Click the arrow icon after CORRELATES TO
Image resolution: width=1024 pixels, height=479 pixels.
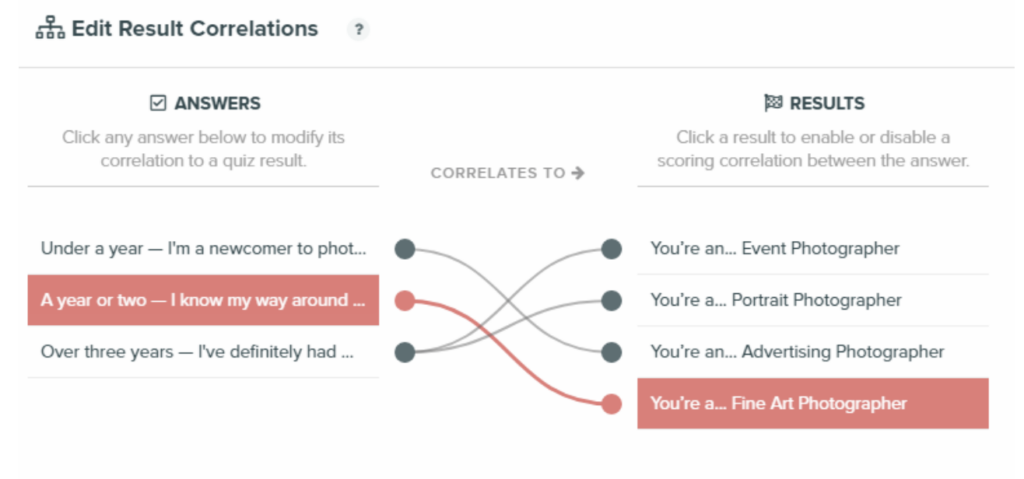(x=577, y=173)
